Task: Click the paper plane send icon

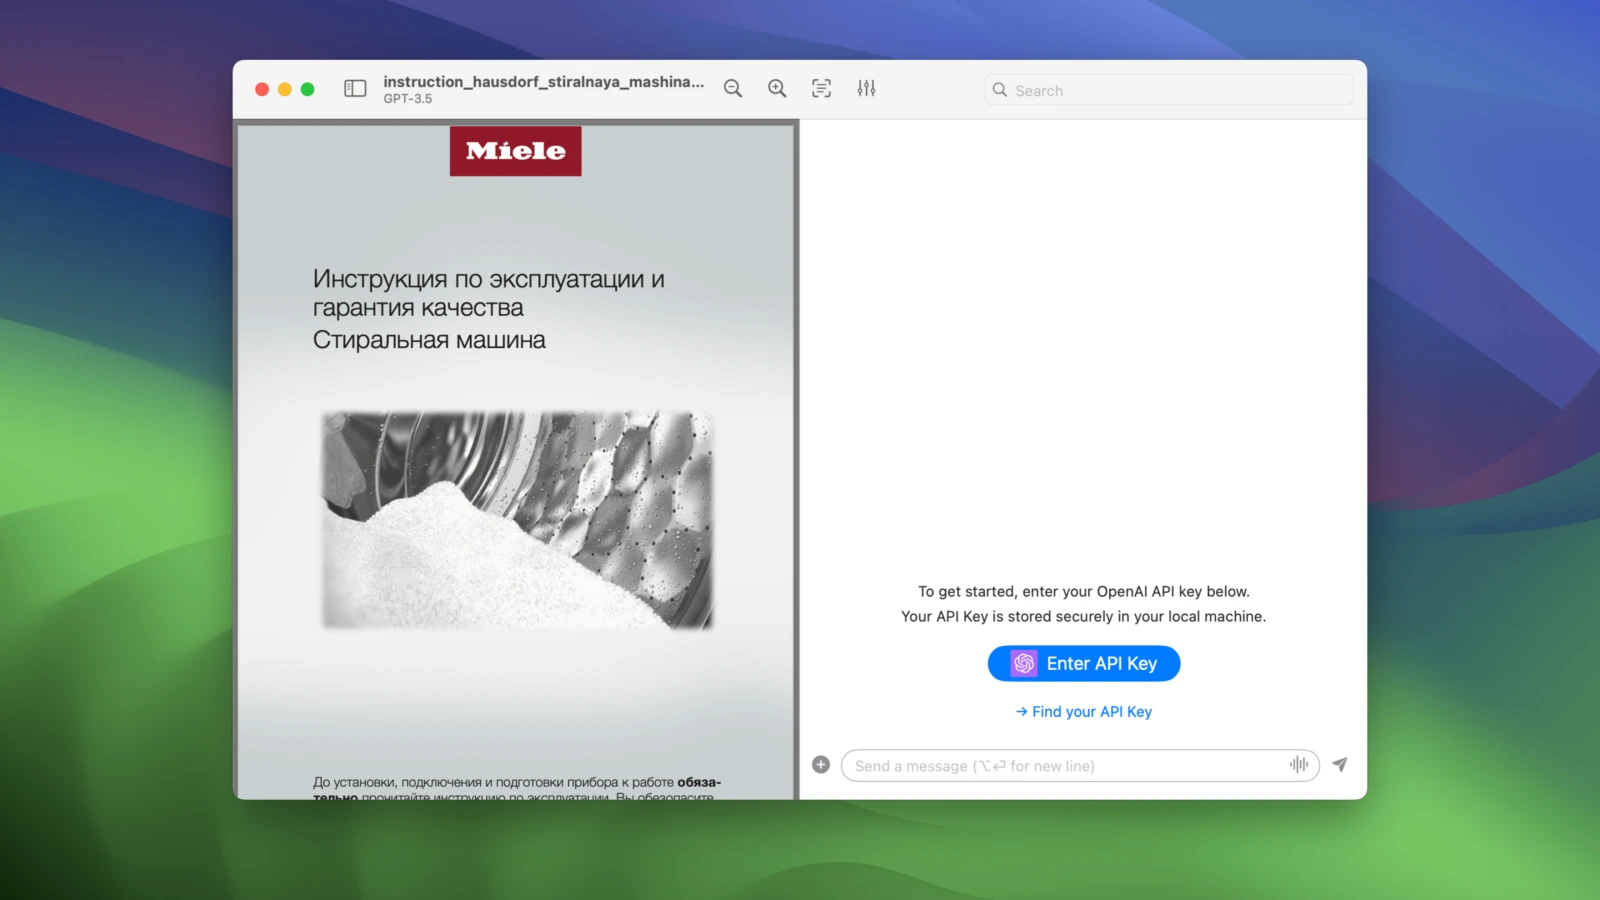Action: [1340, 765]
